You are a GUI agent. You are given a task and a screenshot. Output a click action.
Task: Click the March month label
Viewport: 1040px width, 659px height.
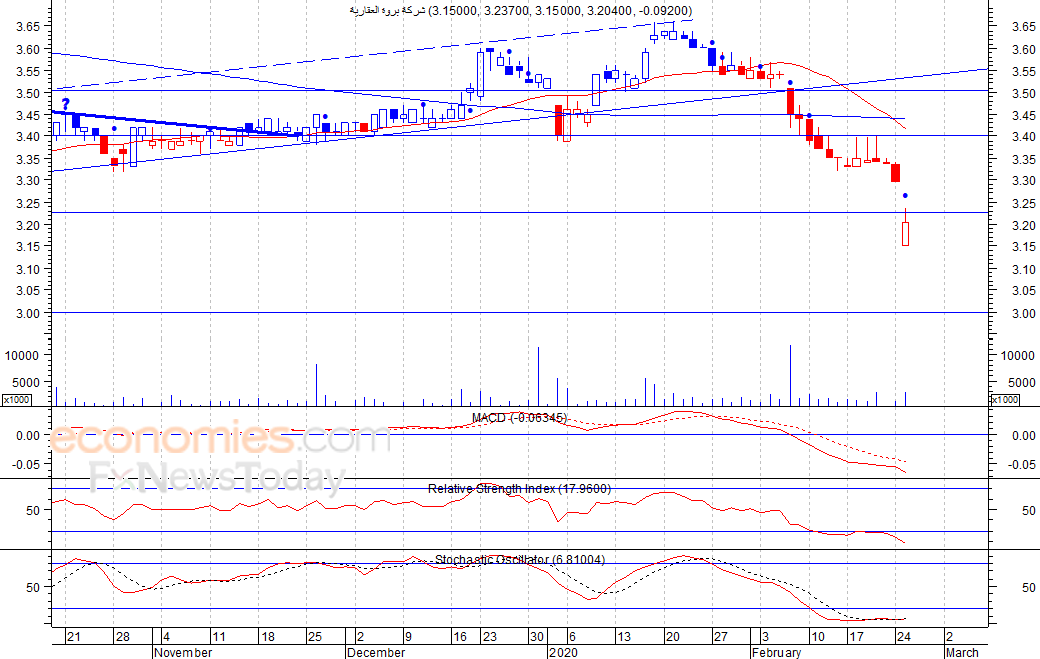[x=962, y=652]
